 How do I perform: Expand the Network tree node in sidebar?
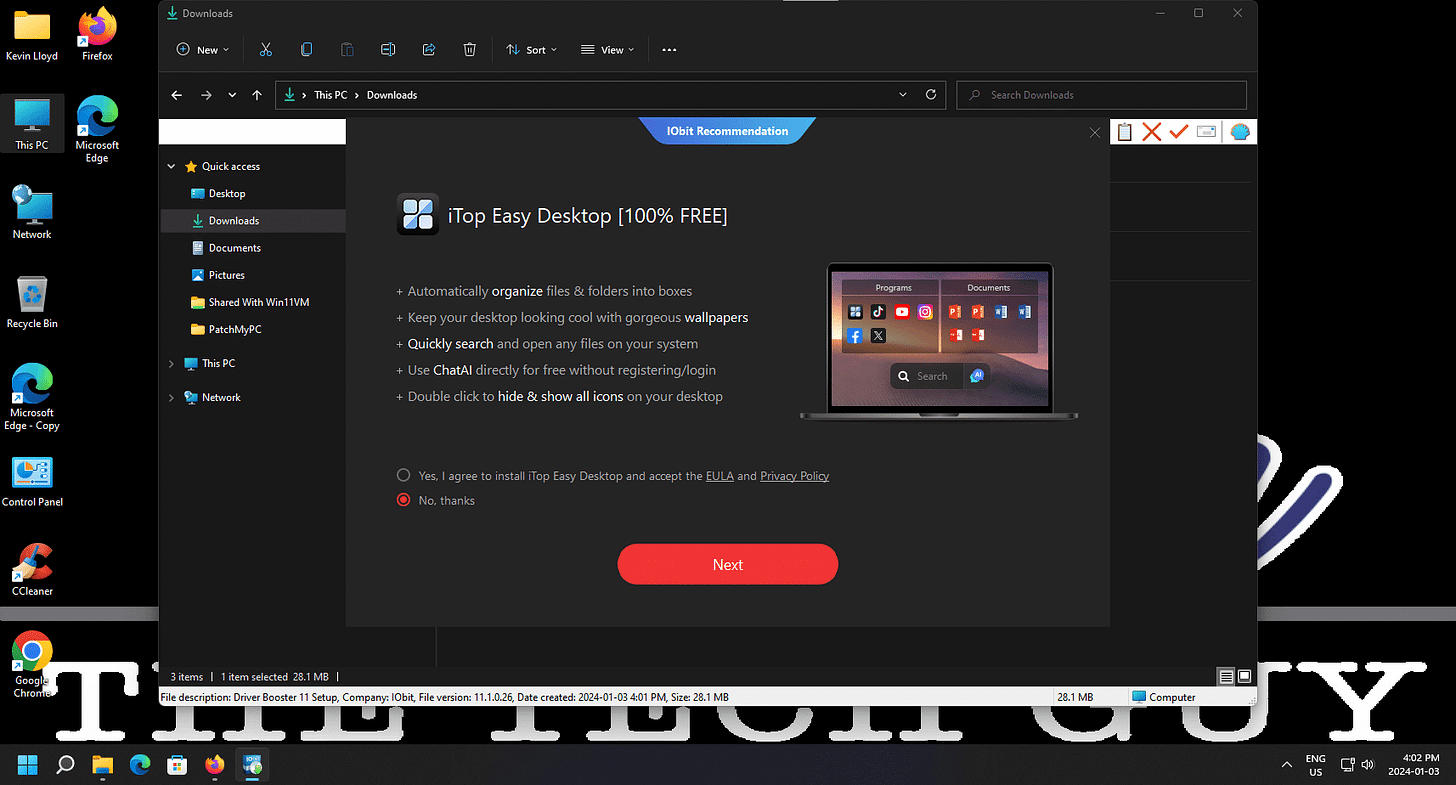click(171, 398)
